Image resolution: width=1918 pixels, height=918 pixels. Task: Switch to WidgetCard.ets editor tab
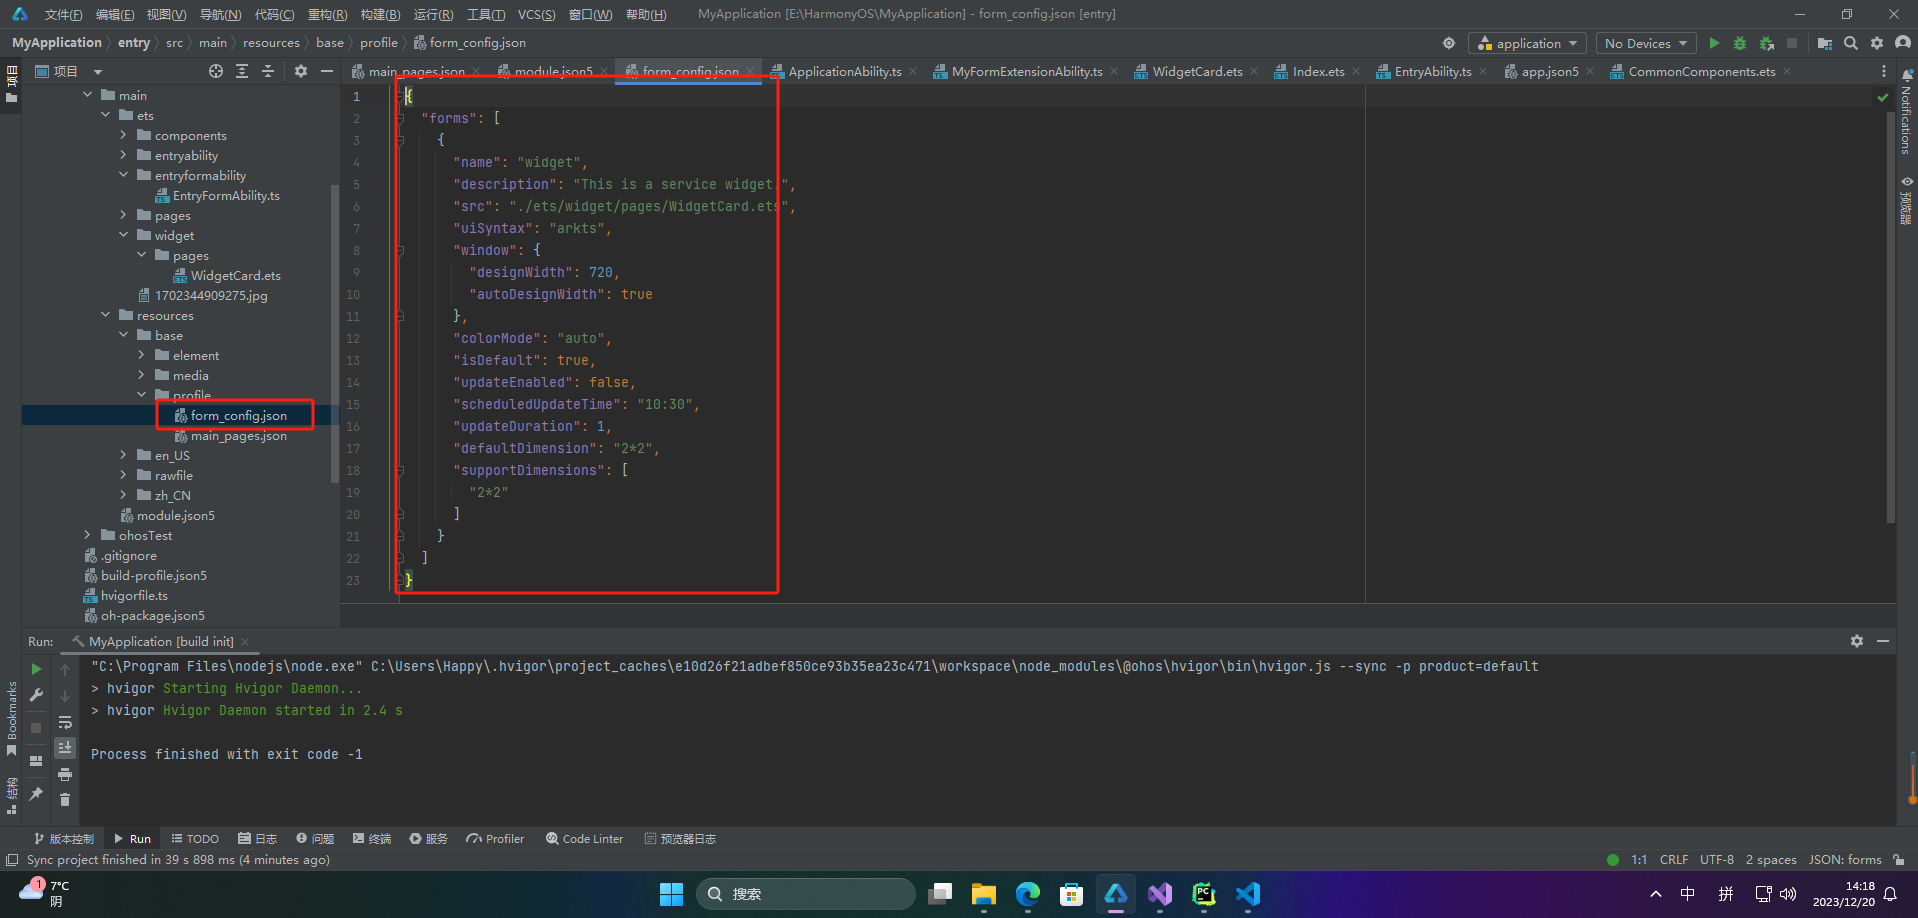click(x=1197, y=71)
